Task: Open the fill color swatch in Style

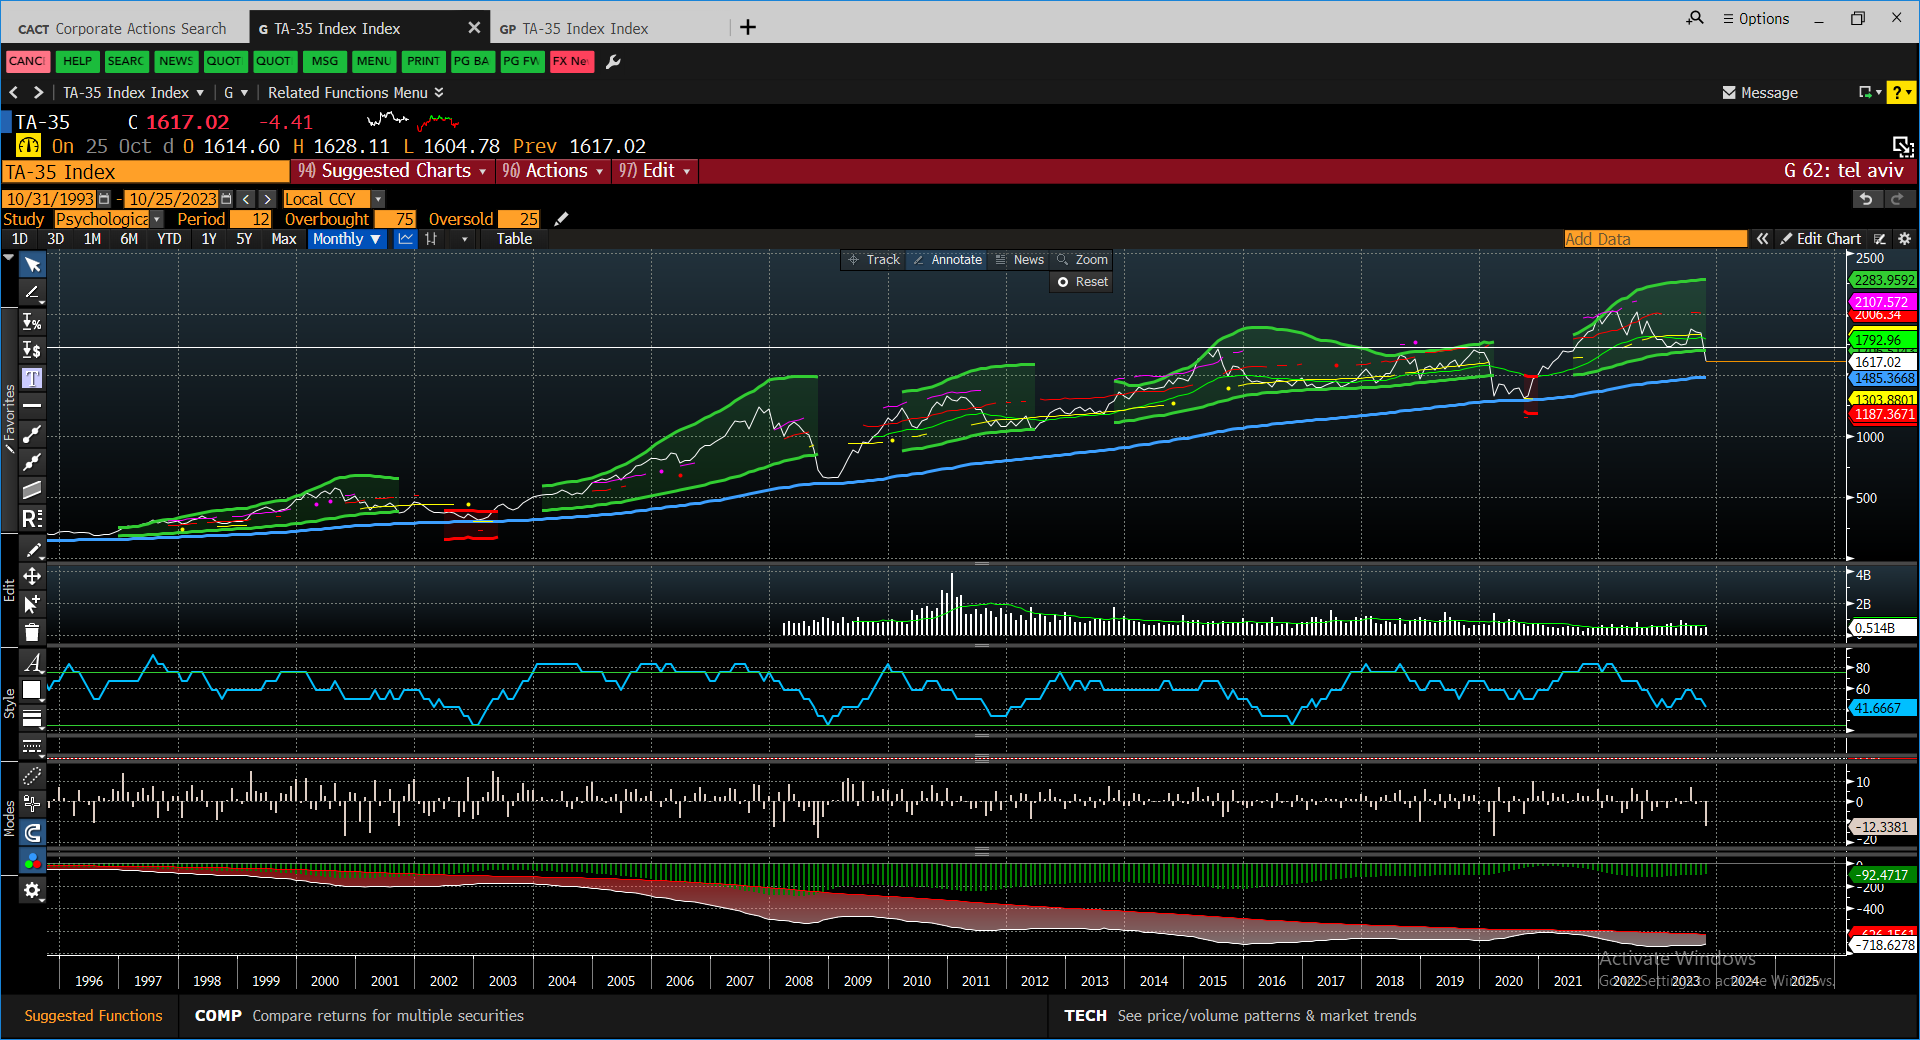Action: coord(32,690)
